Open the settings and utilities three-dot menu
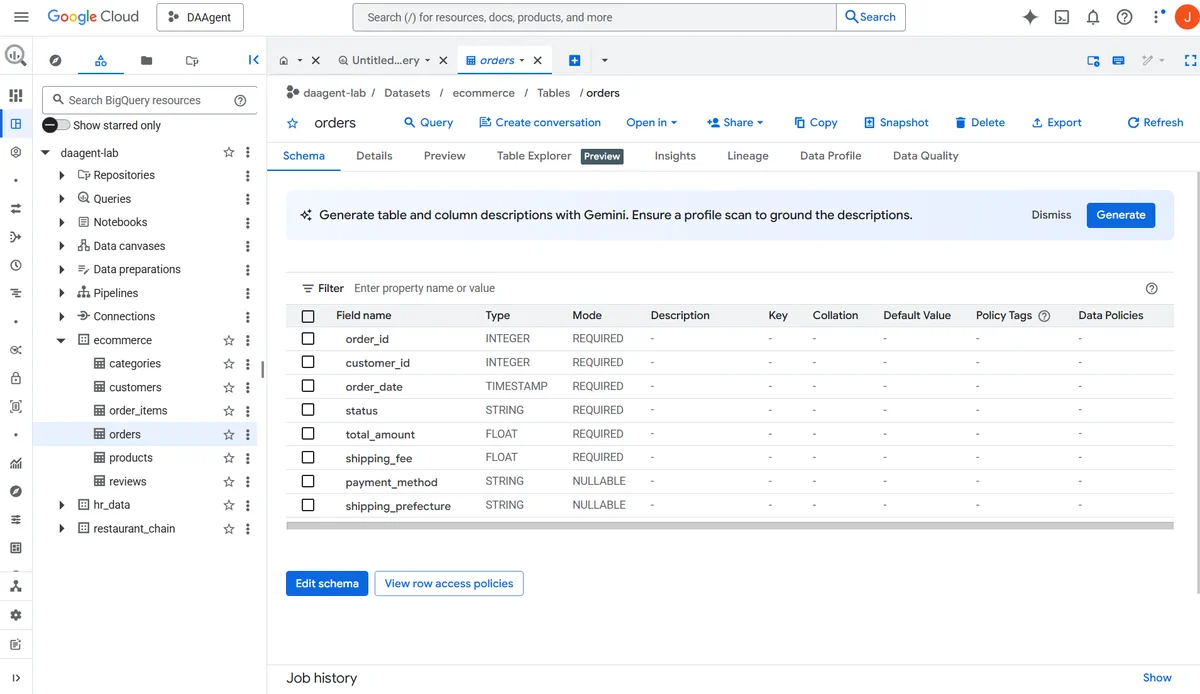 [x=1157, y=17]
